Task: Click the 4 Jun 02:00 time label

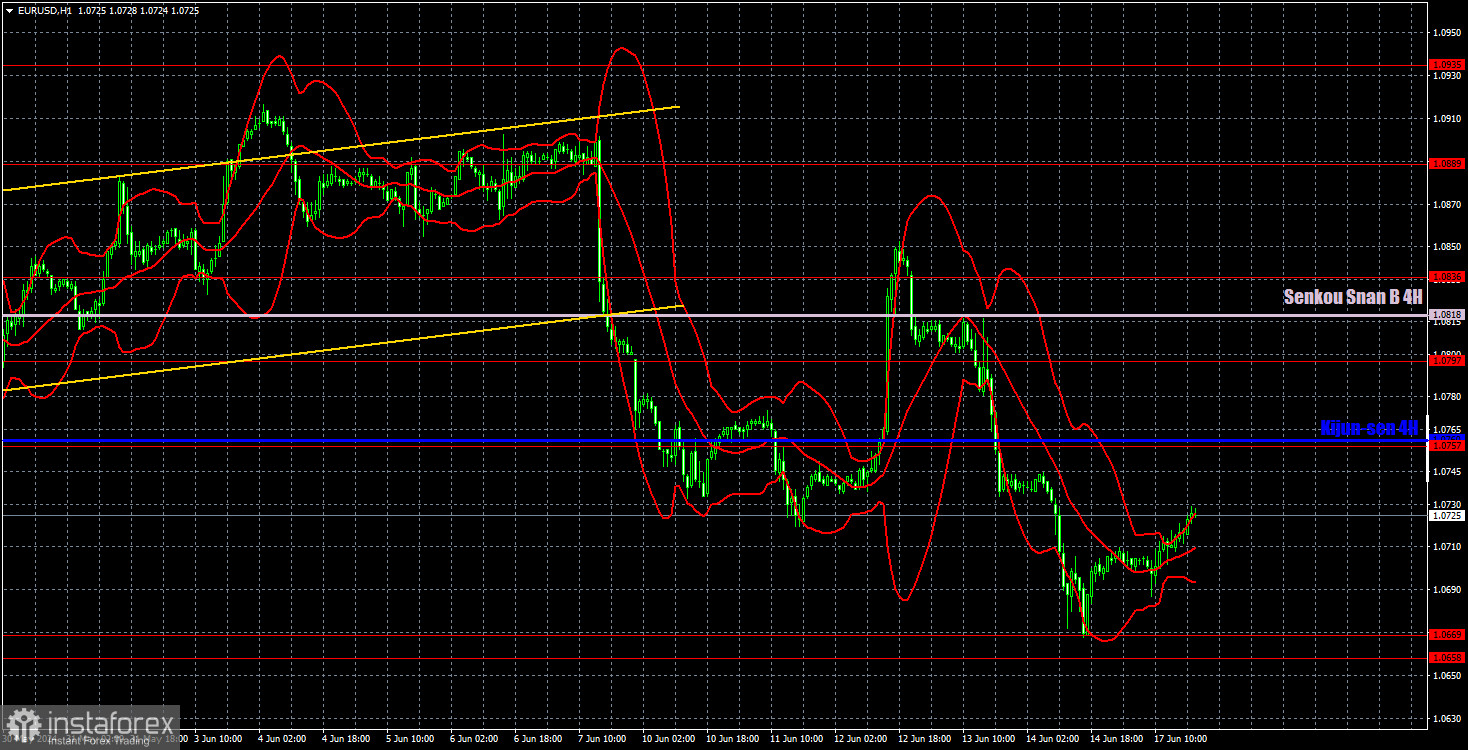Action: click(280, 738)
